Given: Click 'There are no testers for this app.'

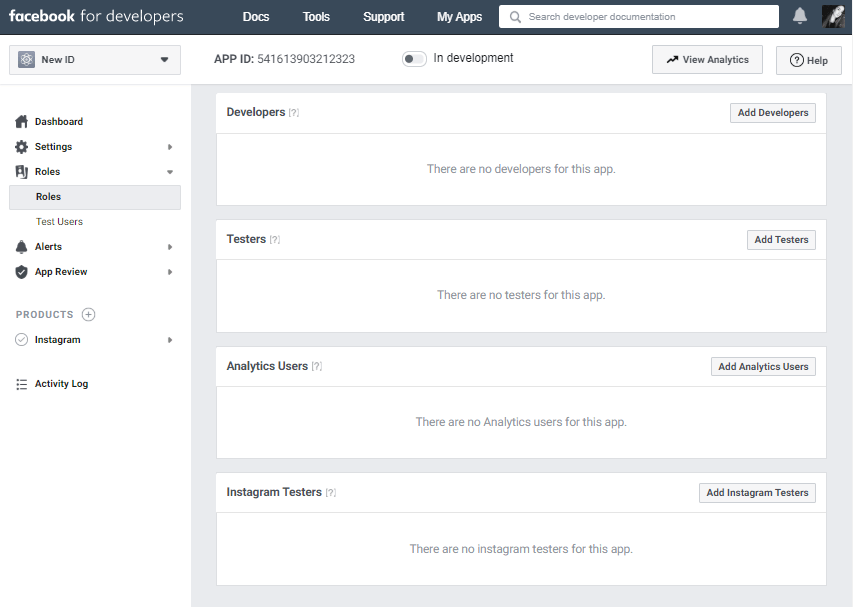Looking at the screenshot, I should tap(521, 295).
